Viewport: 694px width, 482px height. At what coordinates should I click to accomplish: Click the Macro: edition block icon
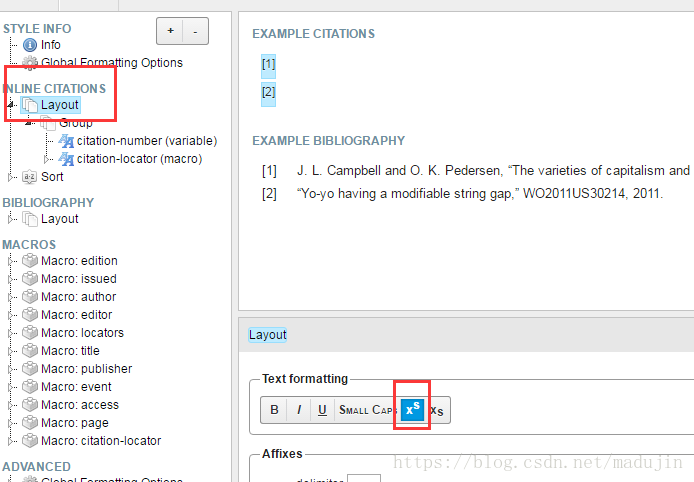pyautogui.click(x=30, y=261)
